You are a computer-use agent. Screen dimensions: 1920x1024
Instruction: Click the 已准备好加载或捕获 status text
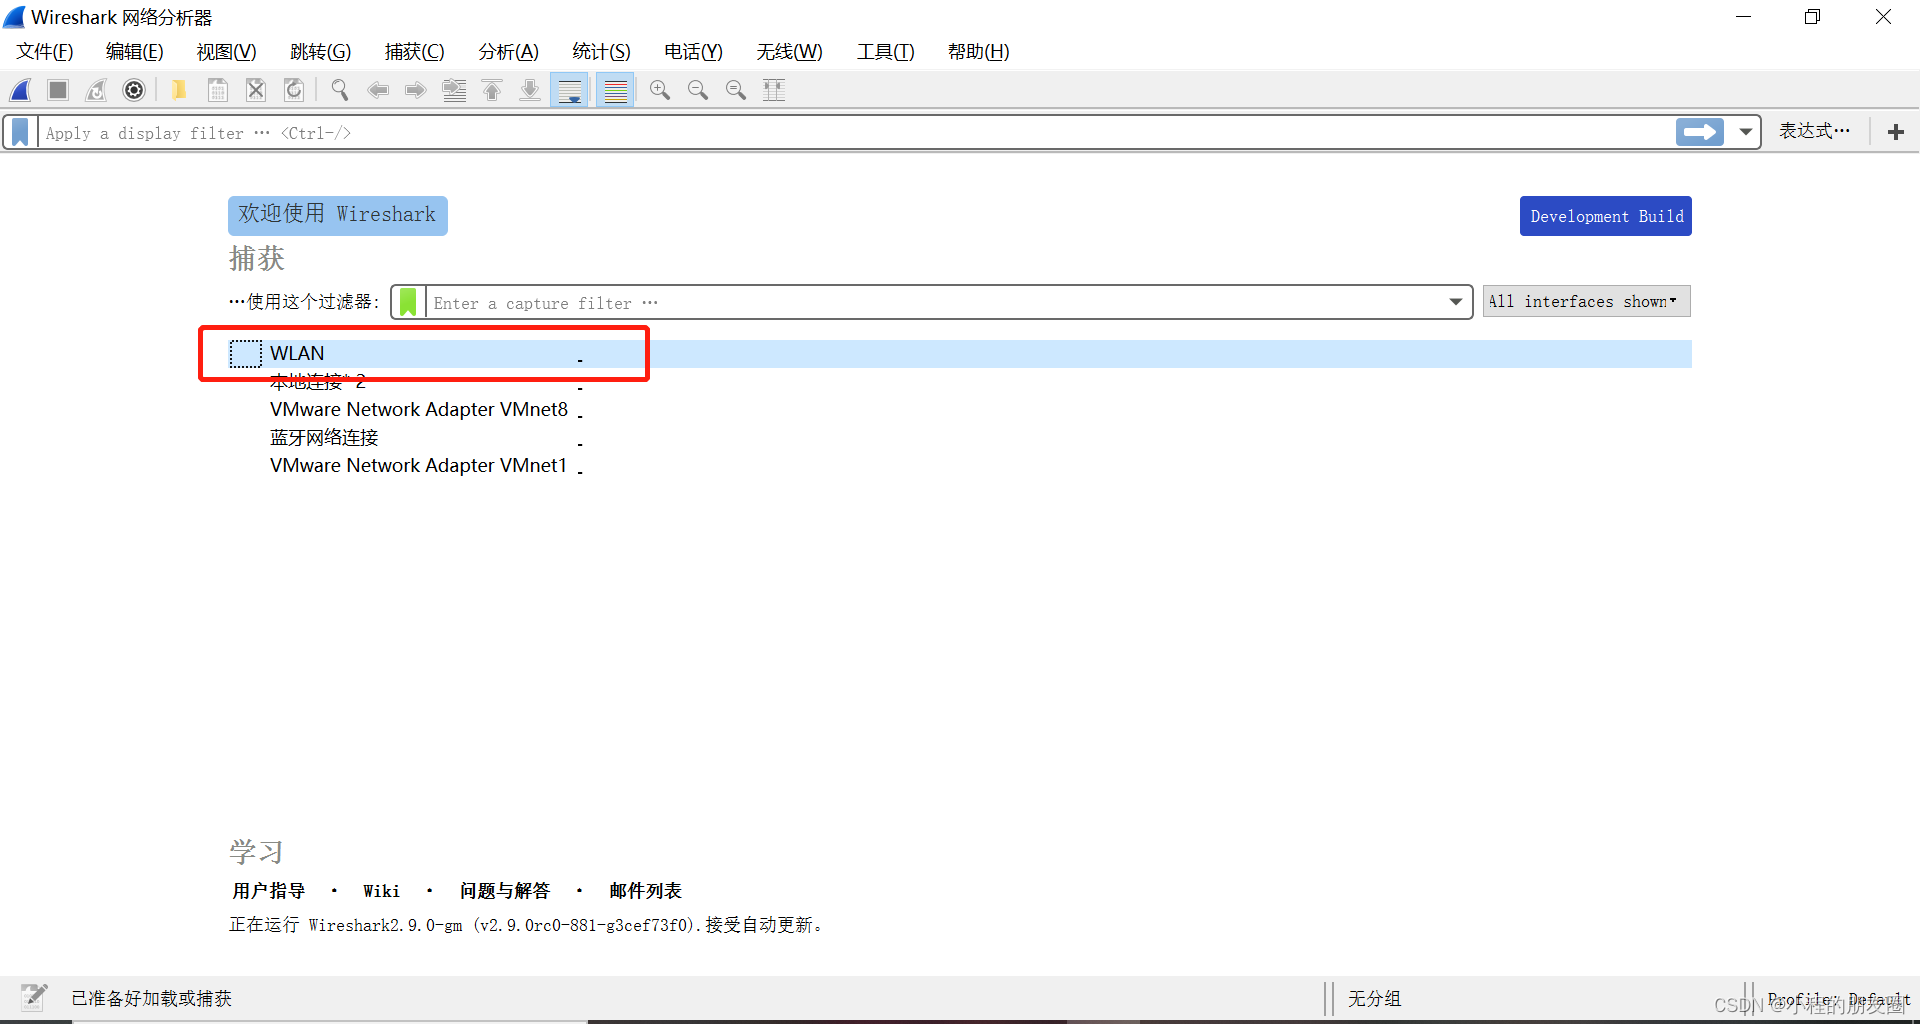(x=151, y=998)
